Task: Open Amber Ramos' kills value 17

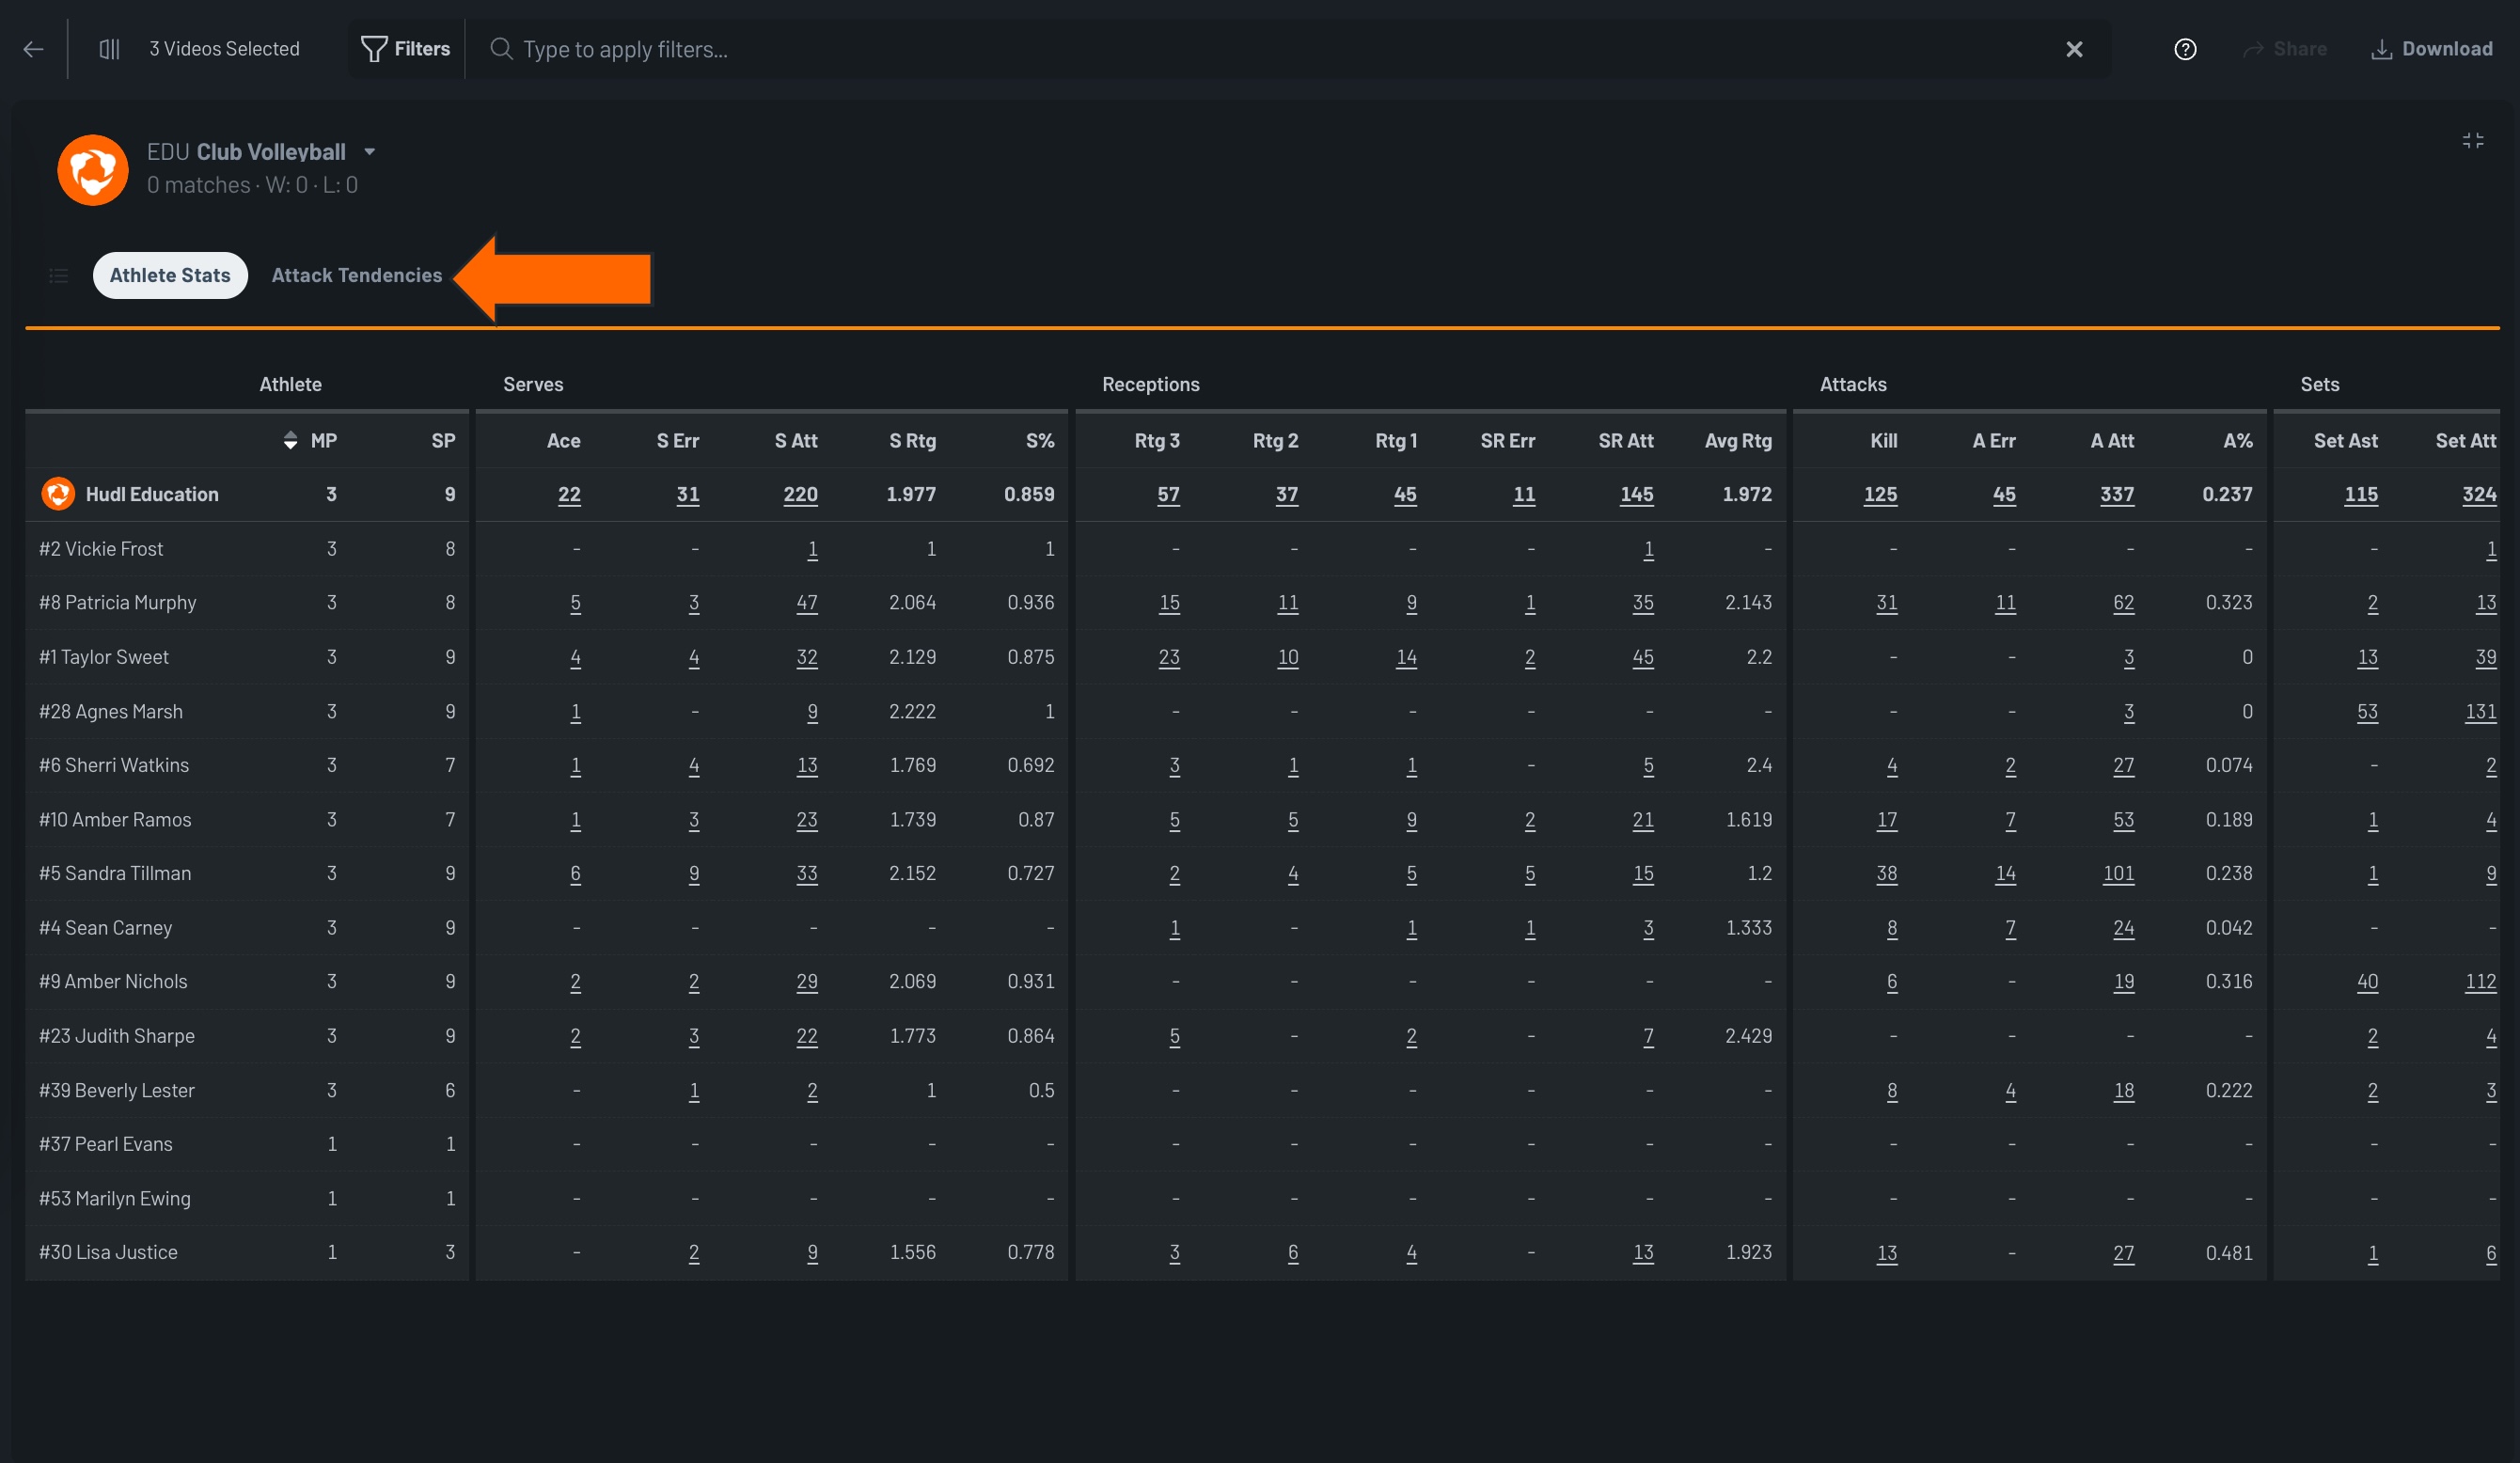Action: click(1887, 820)
